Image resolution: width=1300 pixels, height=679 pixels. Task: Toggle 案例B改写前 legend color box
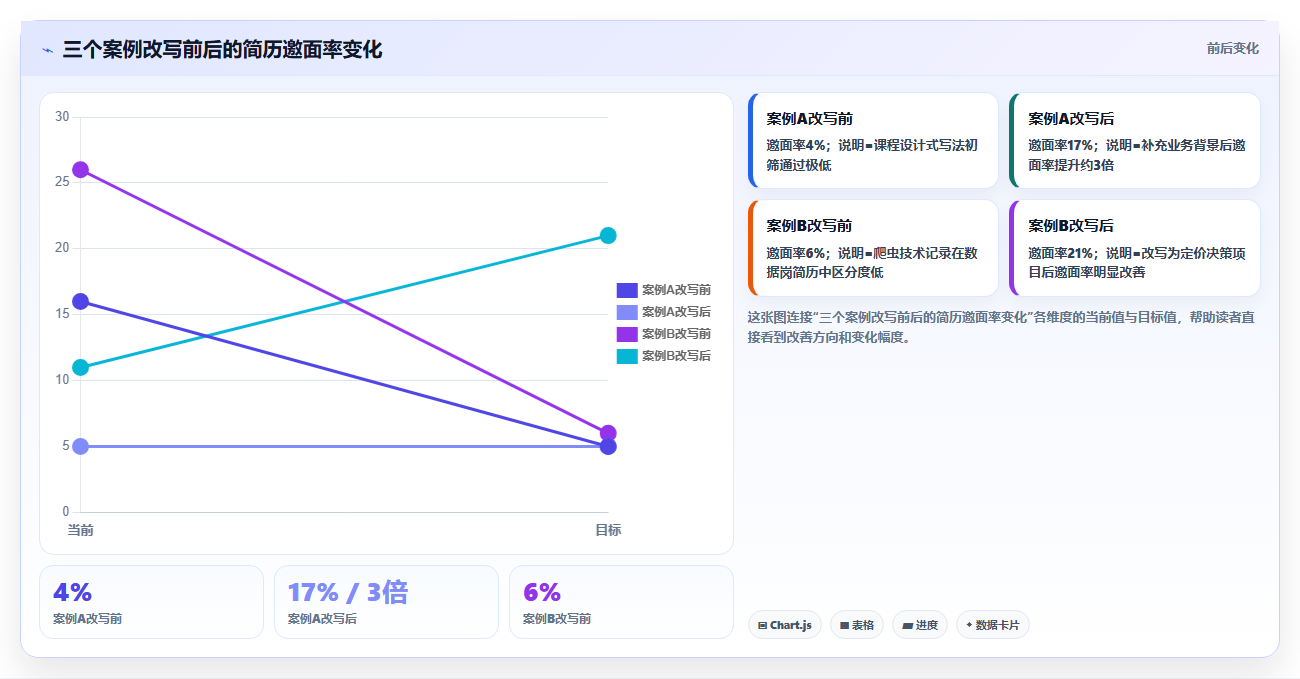click(627, 334)
